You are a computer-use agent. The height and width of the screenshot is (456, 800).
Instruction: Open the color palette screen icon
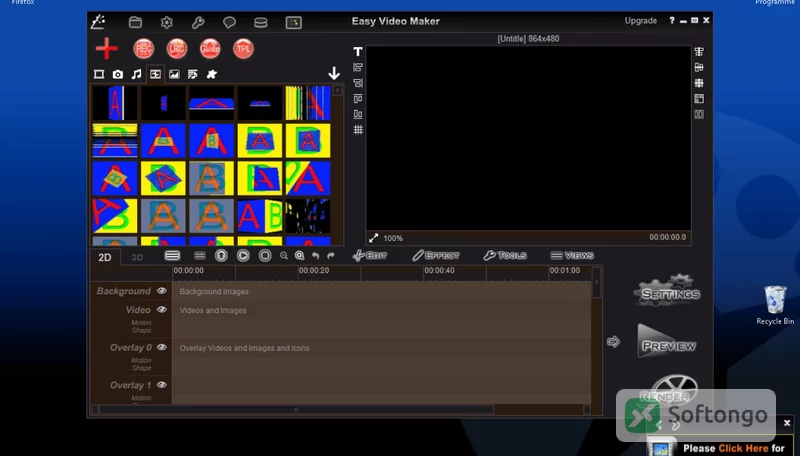[x=293, y=22]
